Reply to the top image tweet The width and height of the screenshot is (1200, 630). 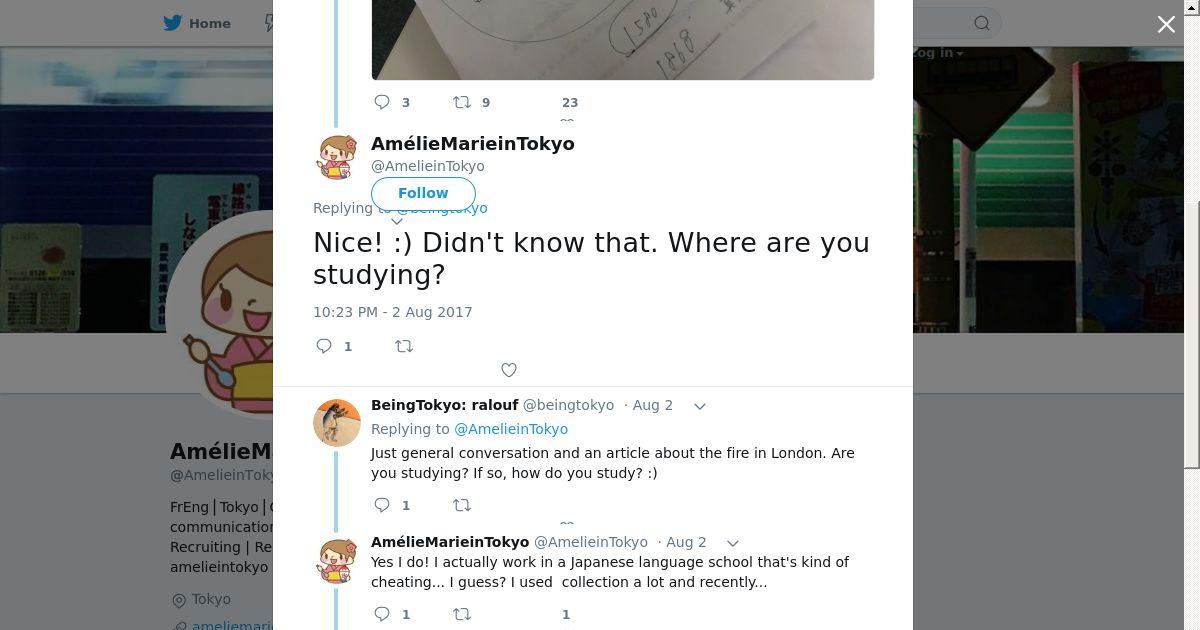[x=382, y=102]
